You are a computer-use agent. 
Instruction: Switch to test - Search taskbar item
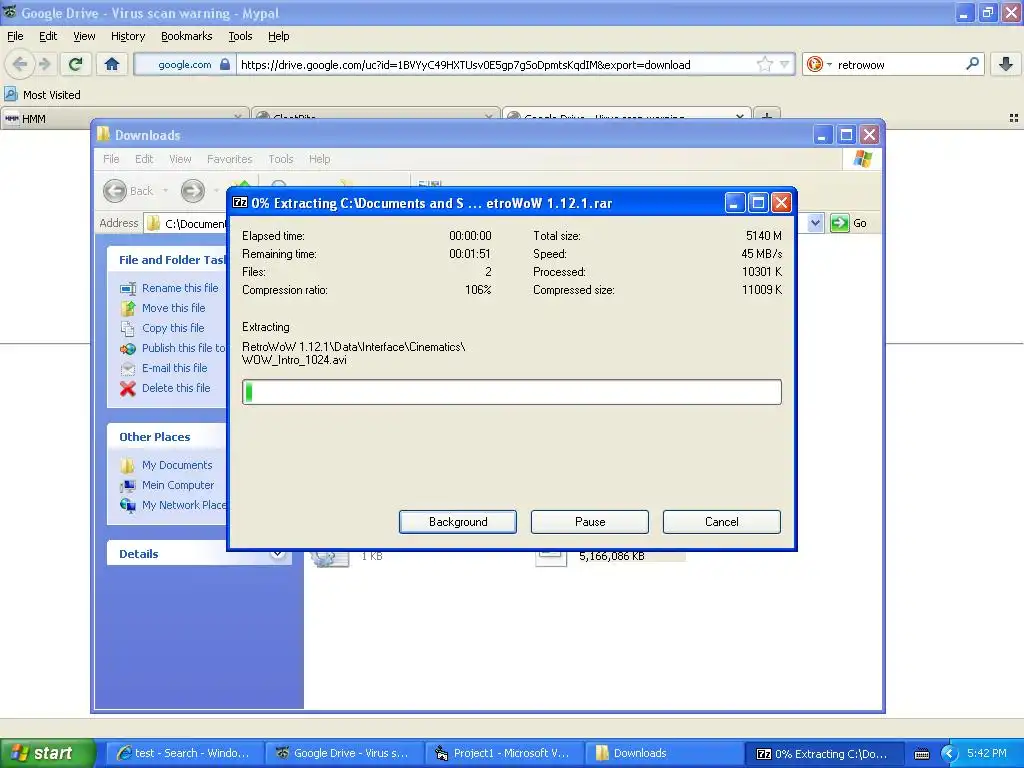click(x=184, y=753)
